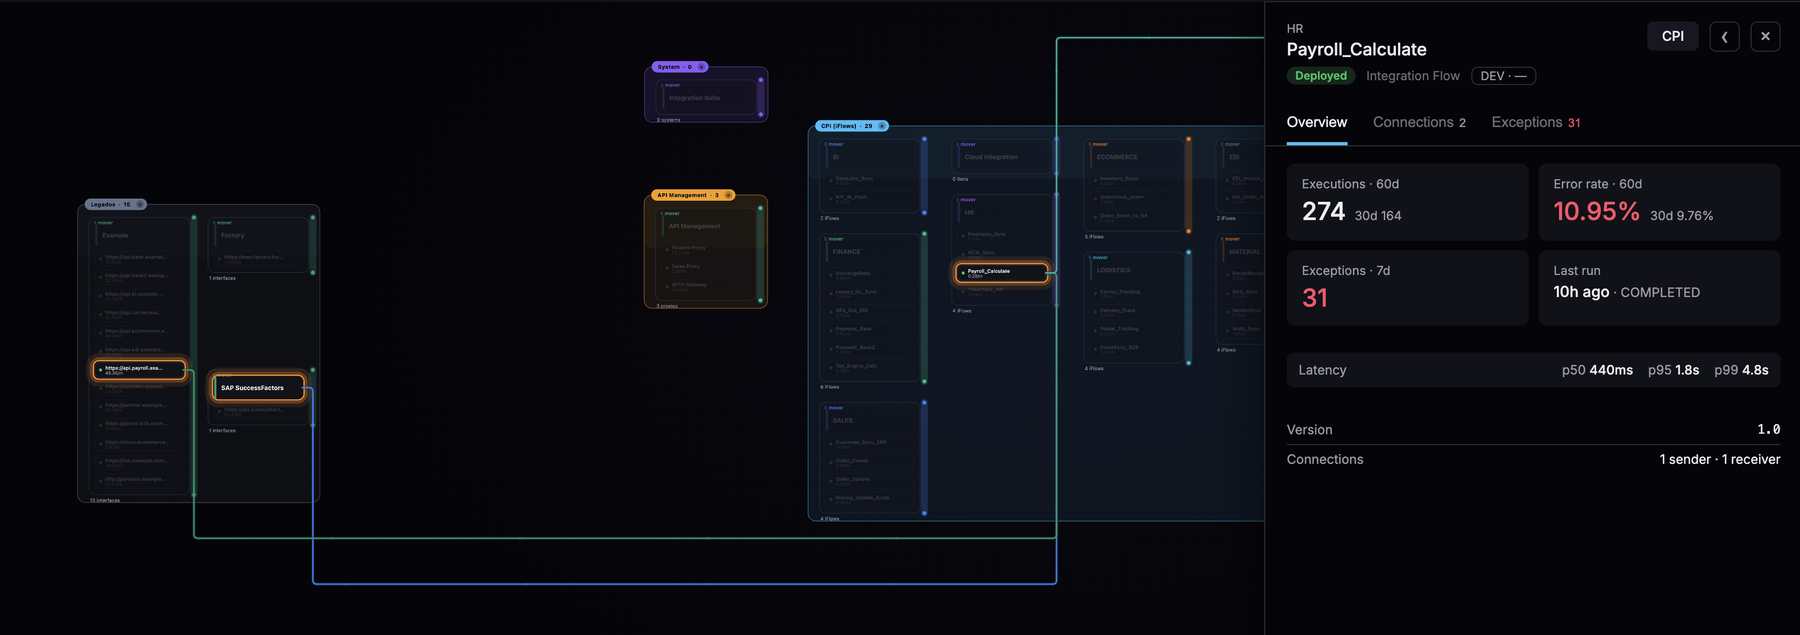Toggle the round icon on the System group

[x=701, y=67]
